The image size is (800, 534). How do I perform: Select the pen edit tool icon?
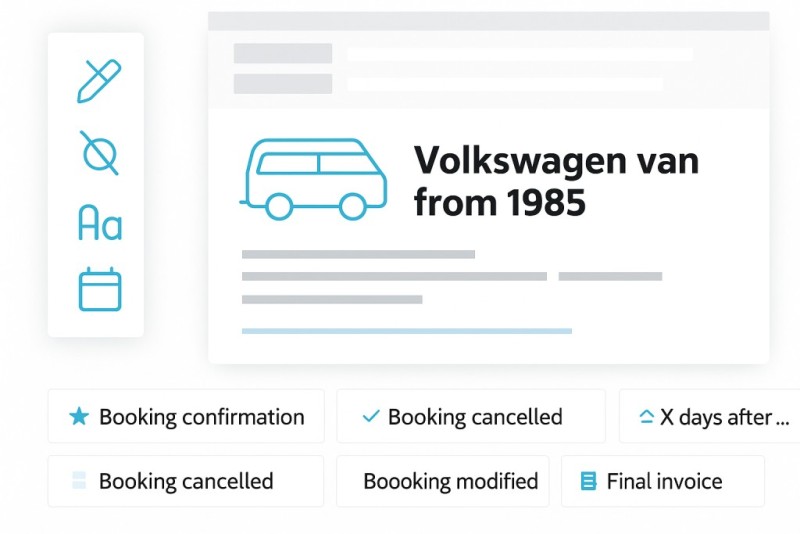pos(99,81)
